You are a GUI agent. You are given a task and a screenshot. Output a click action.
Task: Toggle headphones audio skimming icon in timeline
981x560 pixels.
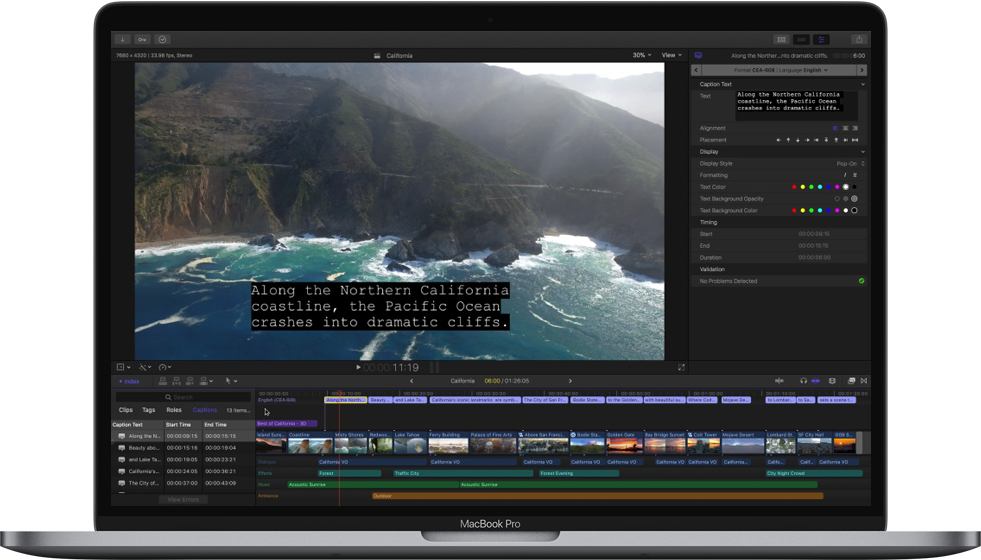(803, 381)
